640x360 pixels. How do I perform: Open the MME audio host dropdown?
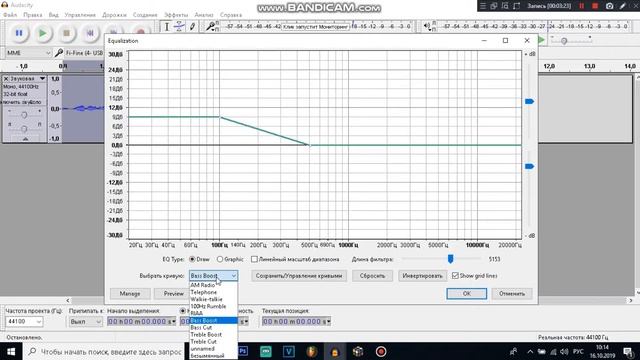tap(28, 53)
